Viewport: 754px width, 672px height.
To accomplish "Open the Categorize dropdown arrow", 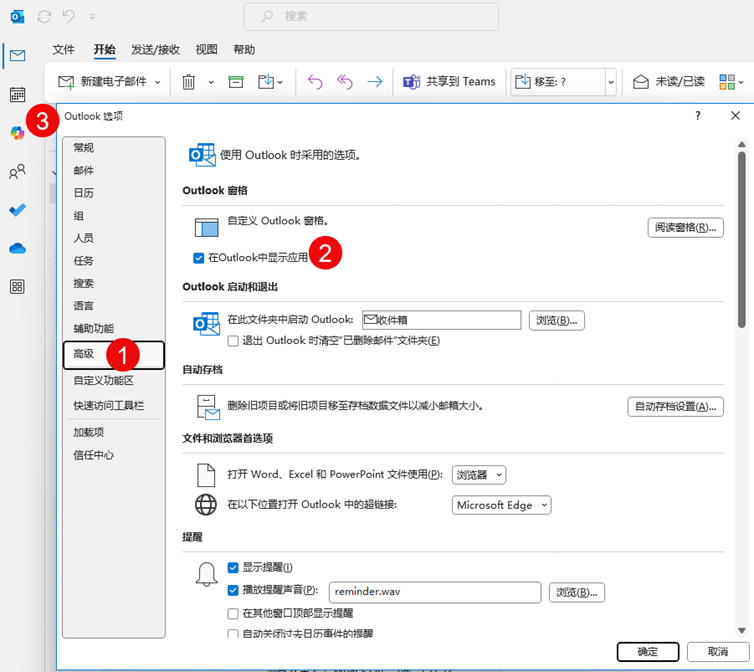I will 741,83.
